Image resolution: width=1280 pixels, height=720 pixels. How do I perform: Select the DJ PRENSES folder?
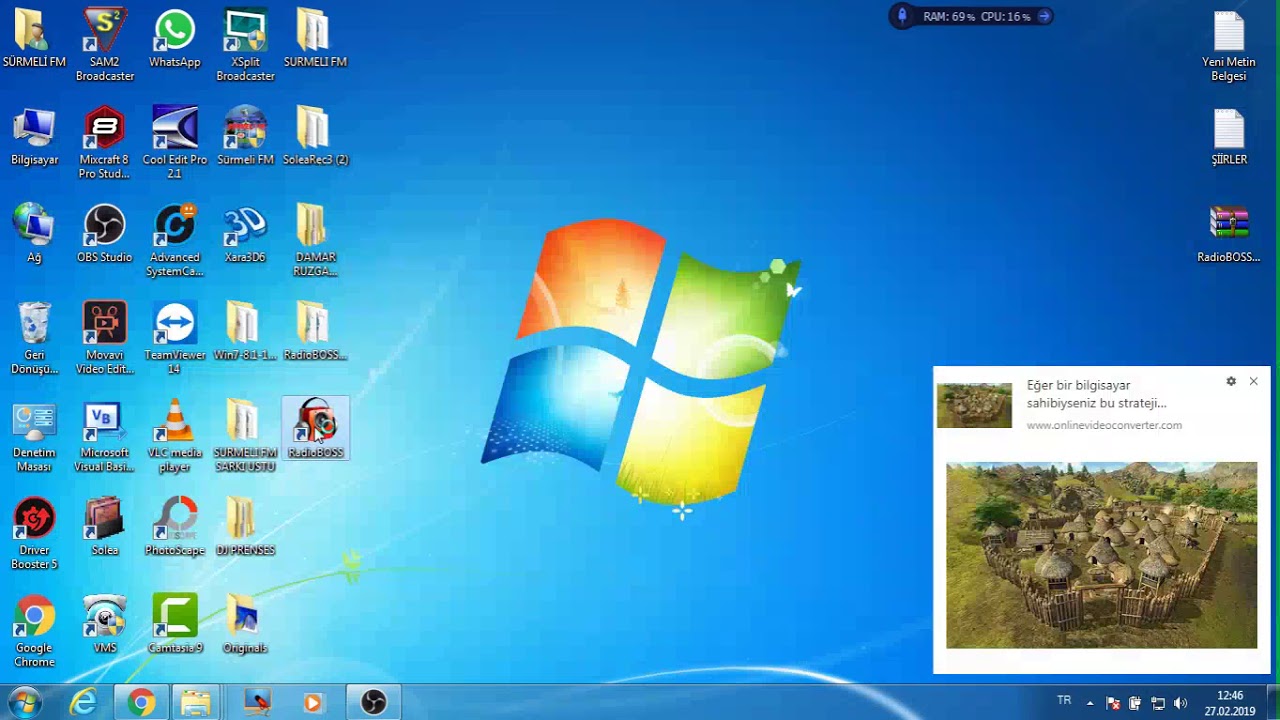coord(245,528)
